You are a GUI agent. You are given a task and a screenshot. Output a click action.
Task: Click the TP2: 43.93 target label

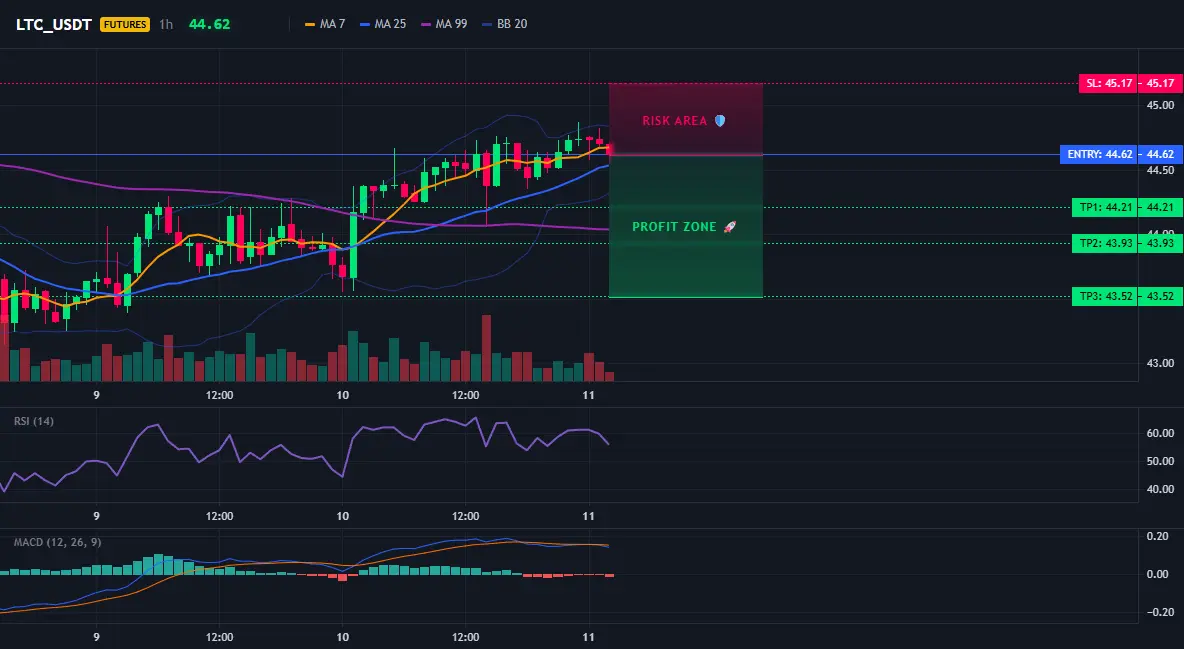point(1105,243)
